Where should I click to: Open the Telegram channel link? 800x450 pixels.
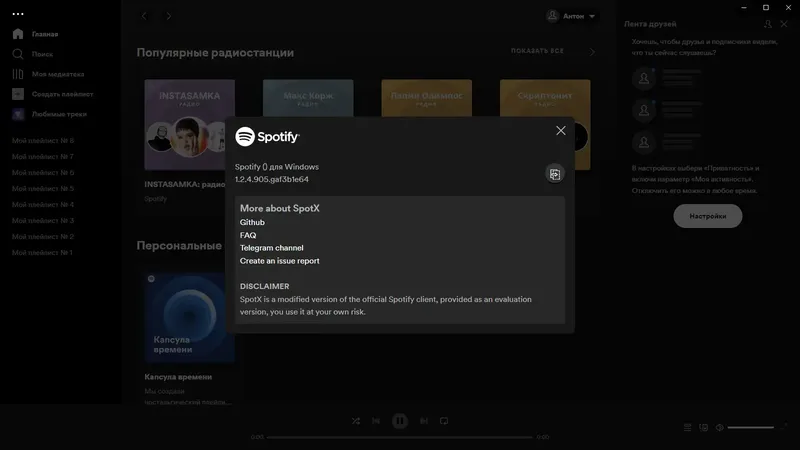click(x=271, y=248)
